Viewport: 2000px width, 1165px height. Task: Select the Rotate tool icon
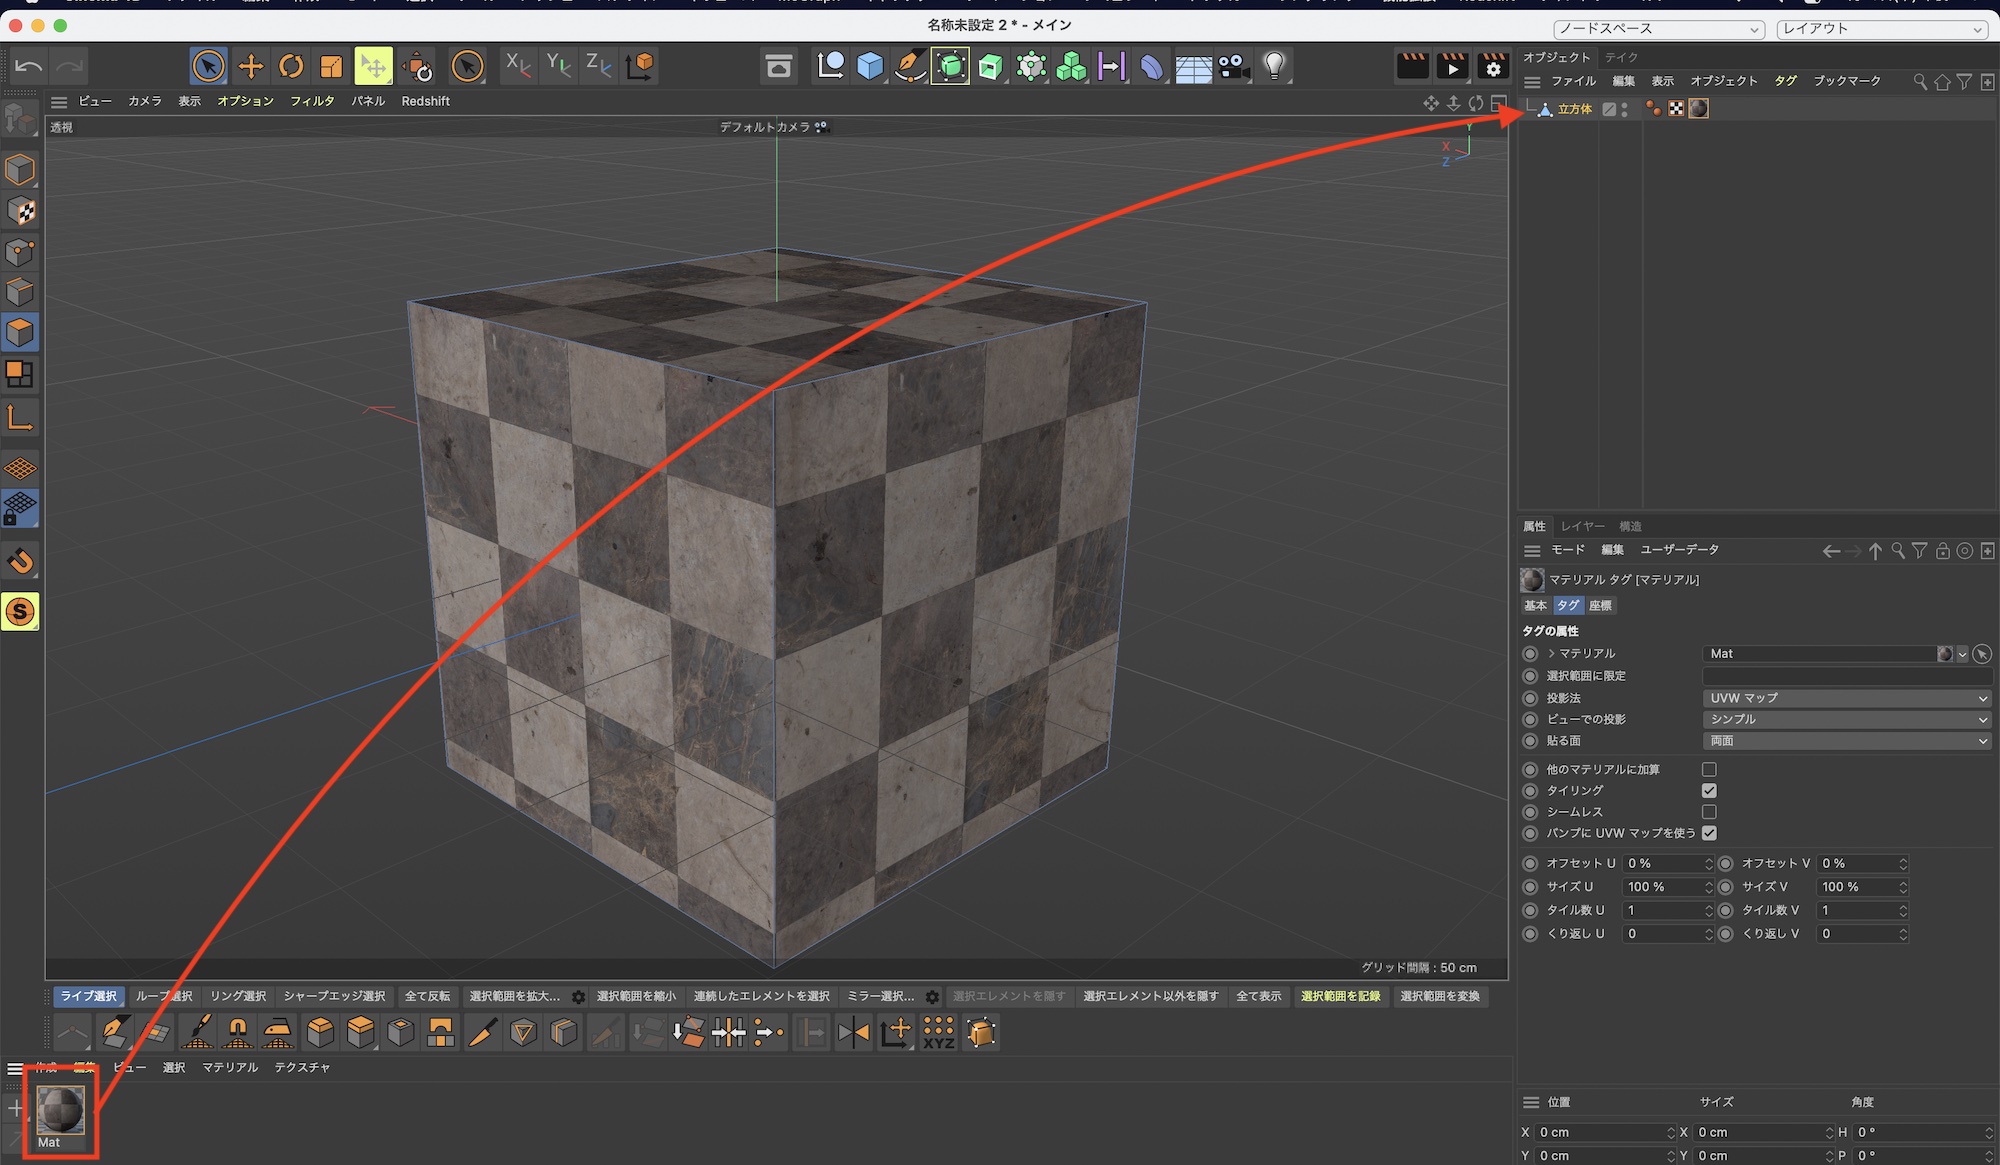(x=291, y=67)
